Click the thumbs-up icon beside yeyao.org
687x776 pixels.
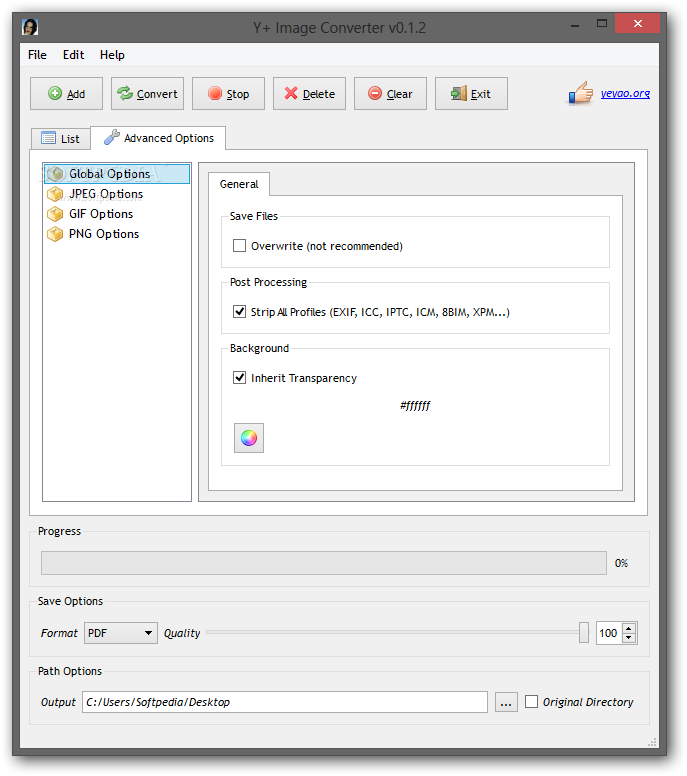pyautogui.click(x=581, y=93)
